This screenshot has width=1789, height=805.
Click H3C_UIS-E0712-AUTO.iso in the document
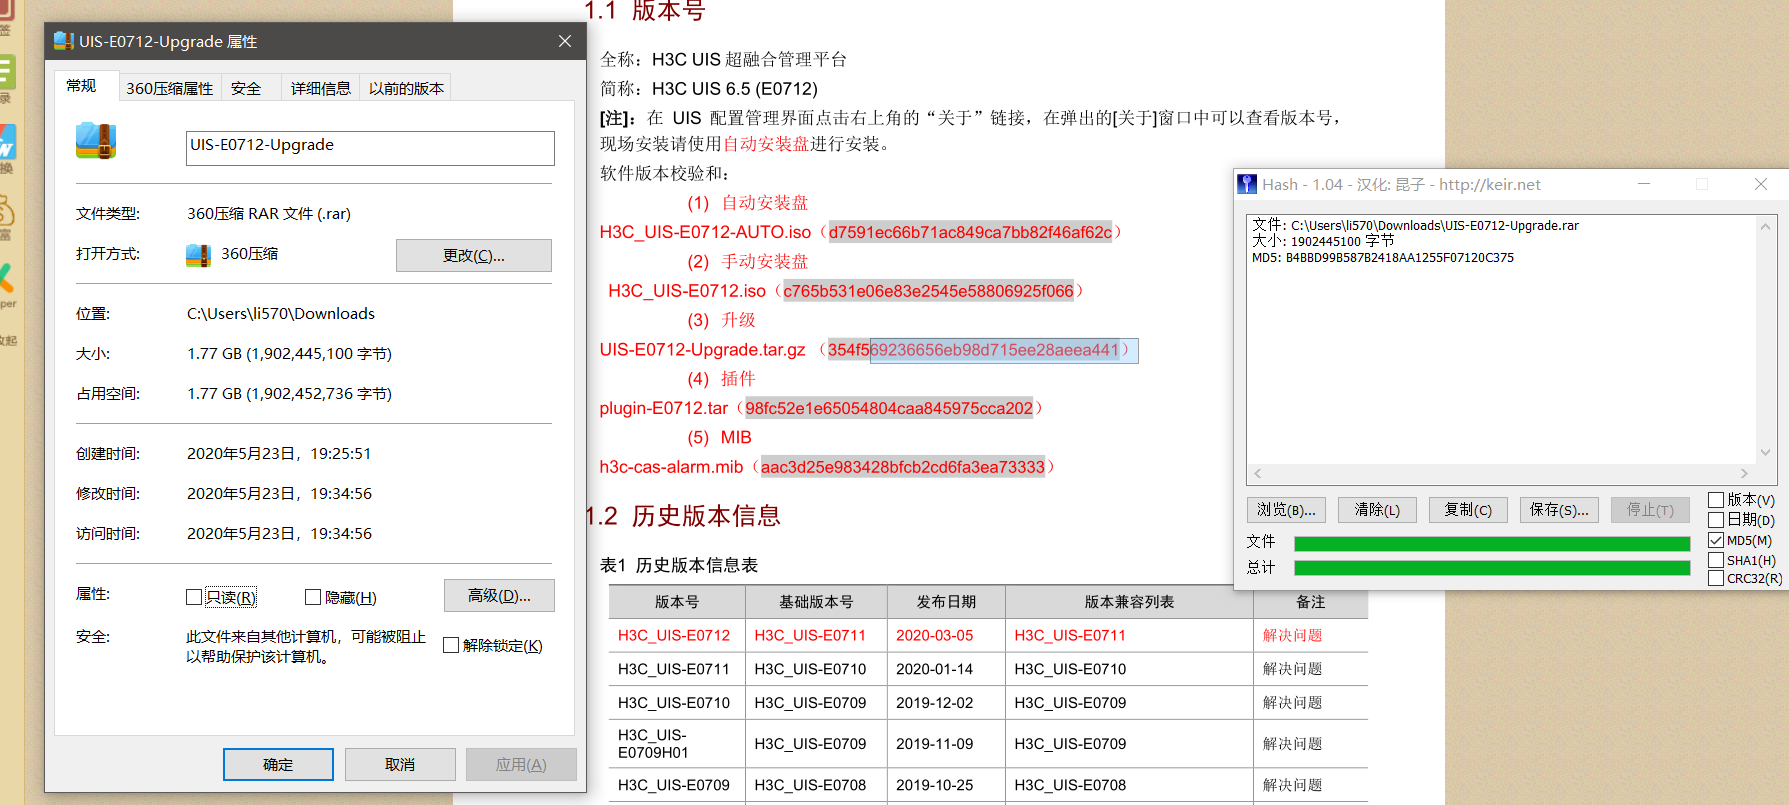tap(705, 232)
